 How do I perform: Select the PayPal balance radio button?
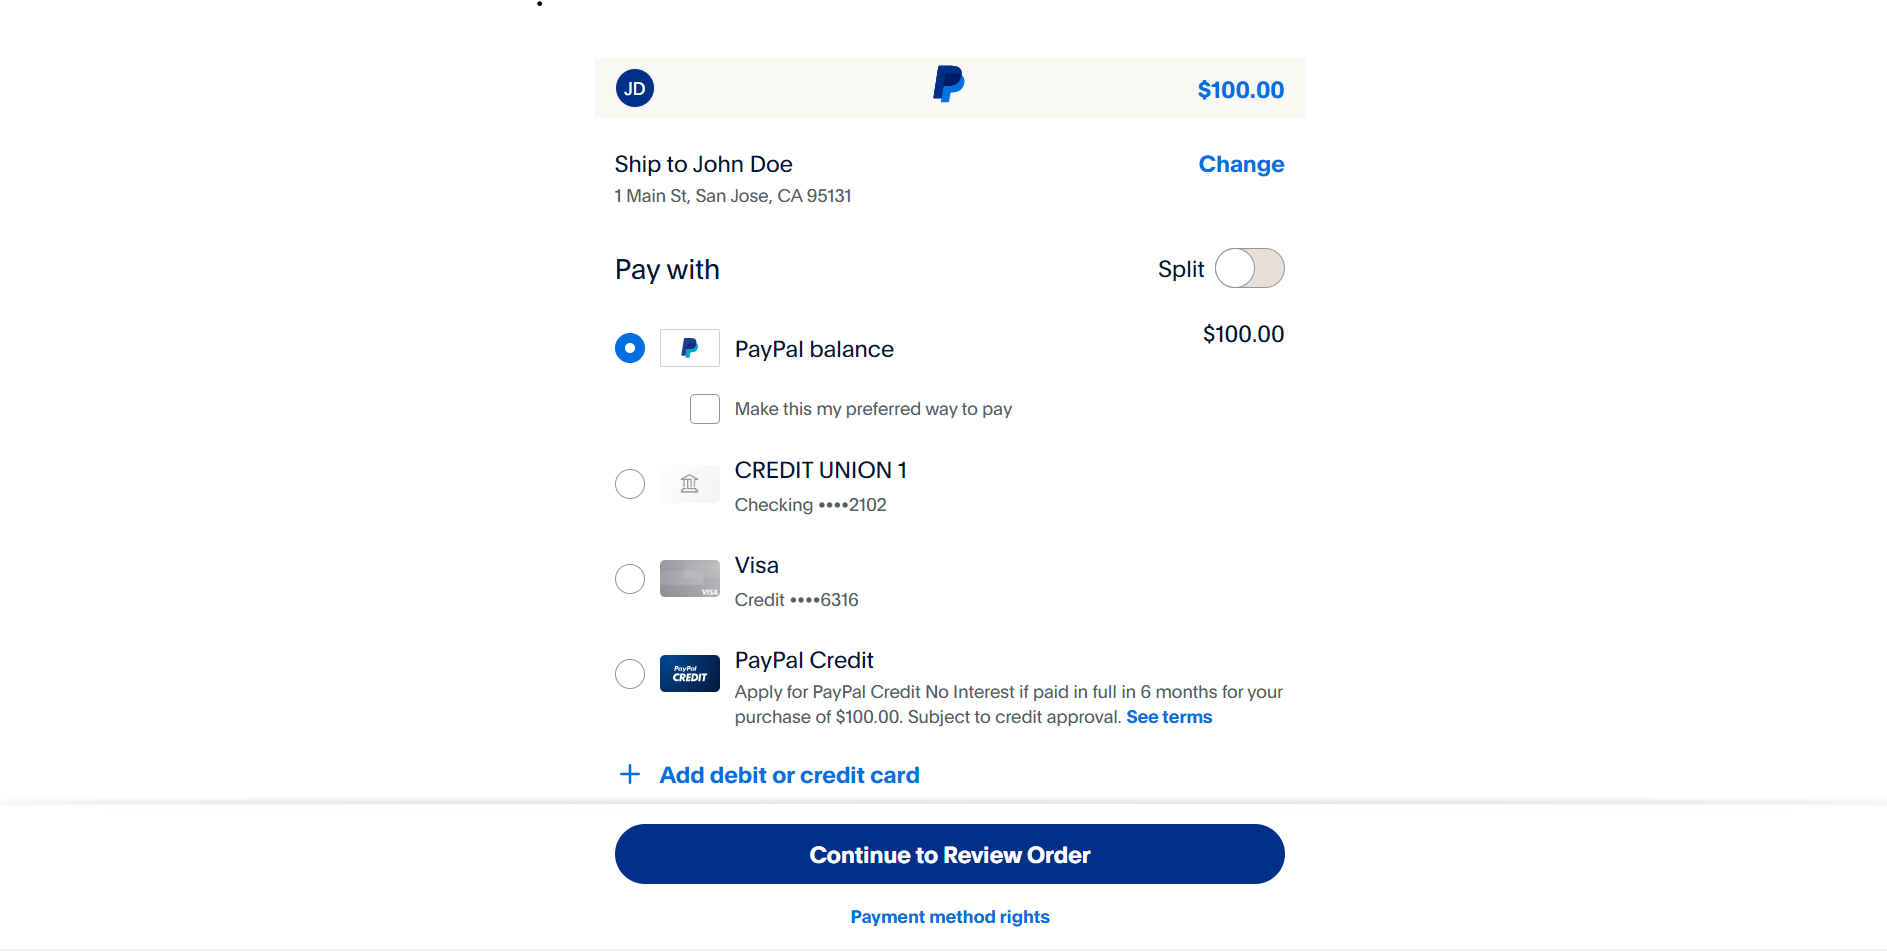pyautogui.click(x=630, y=348)
